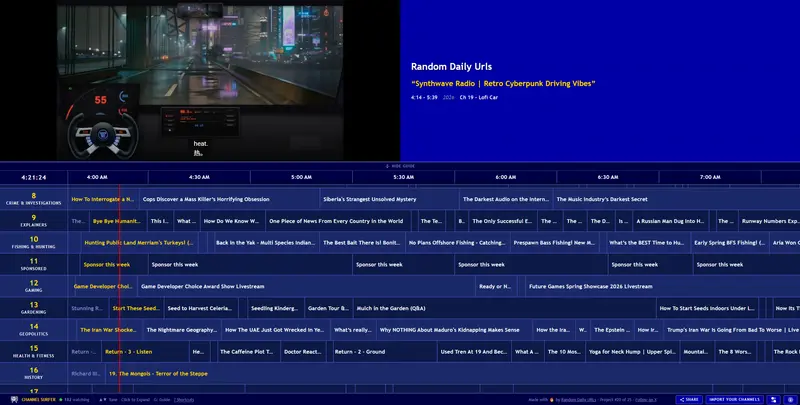The width and height of the screenshot is (800, 405).
Task: Select channel 14 Geopolitics
Action: tap(34, 329)
